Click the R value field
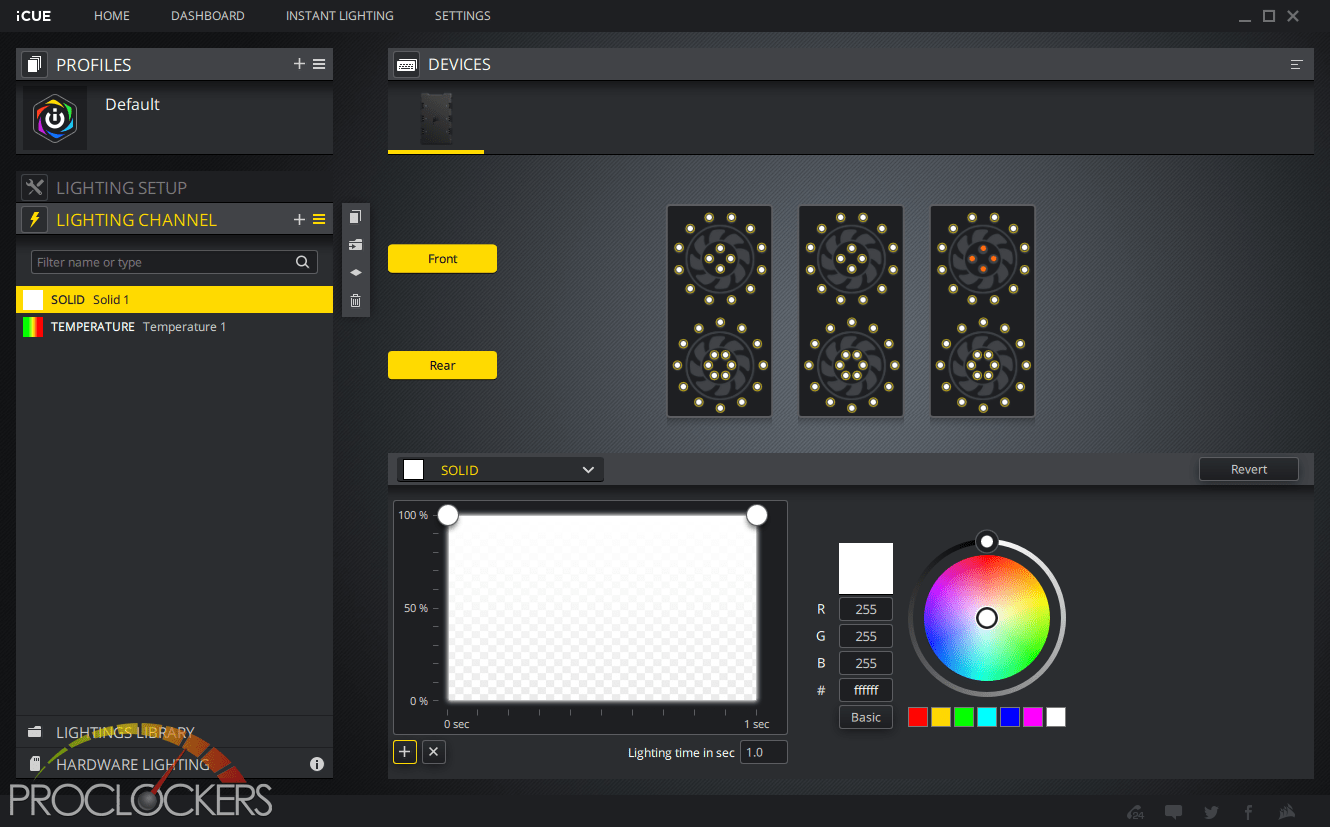The height and width of the screenshot is (827, 1330). coord(866,609)
